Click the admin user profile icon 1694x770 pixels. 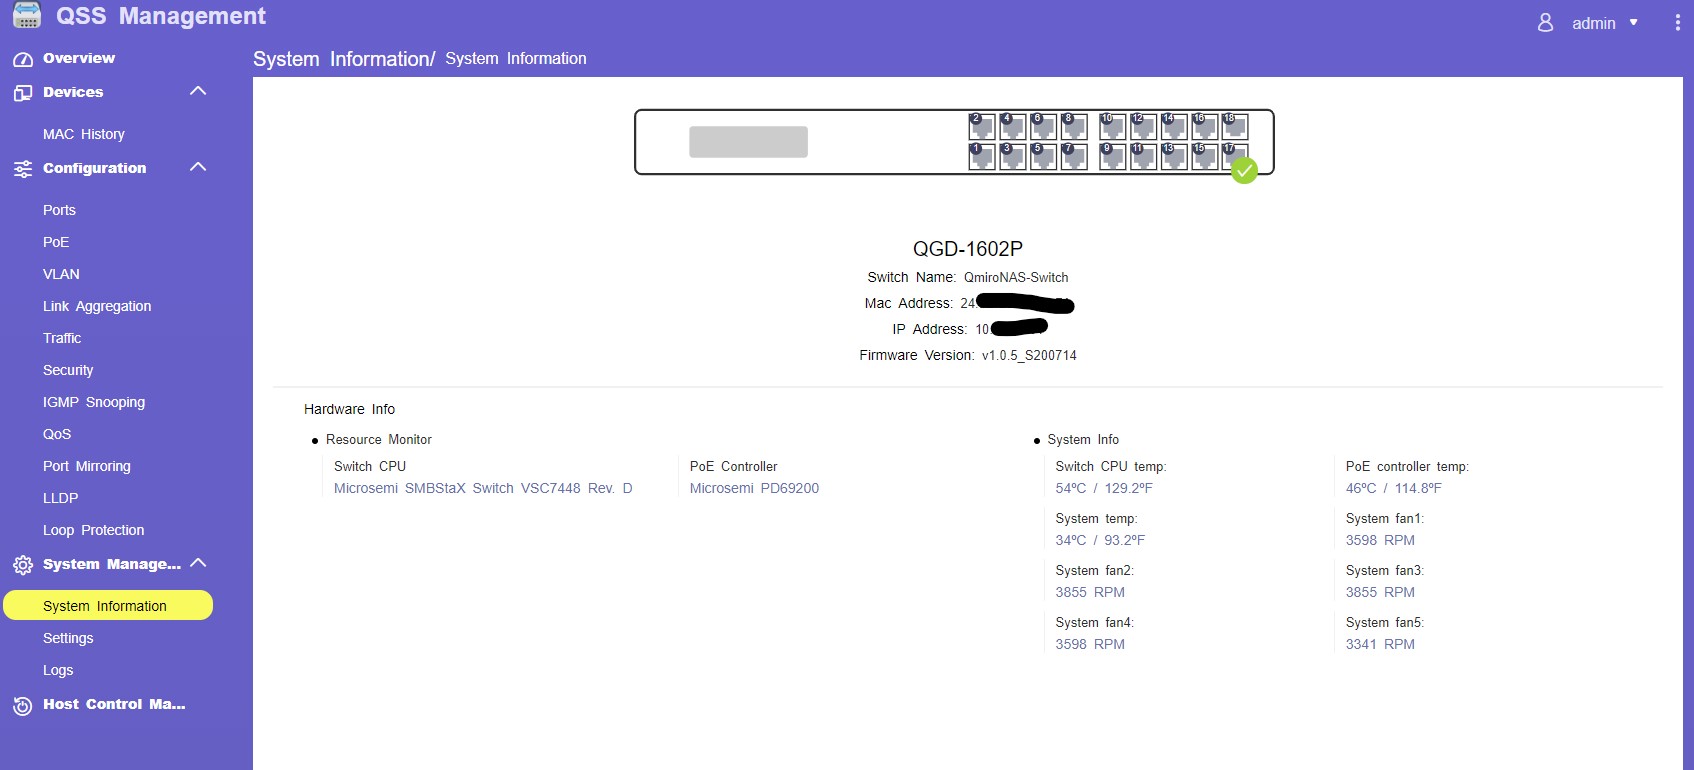1545,22
